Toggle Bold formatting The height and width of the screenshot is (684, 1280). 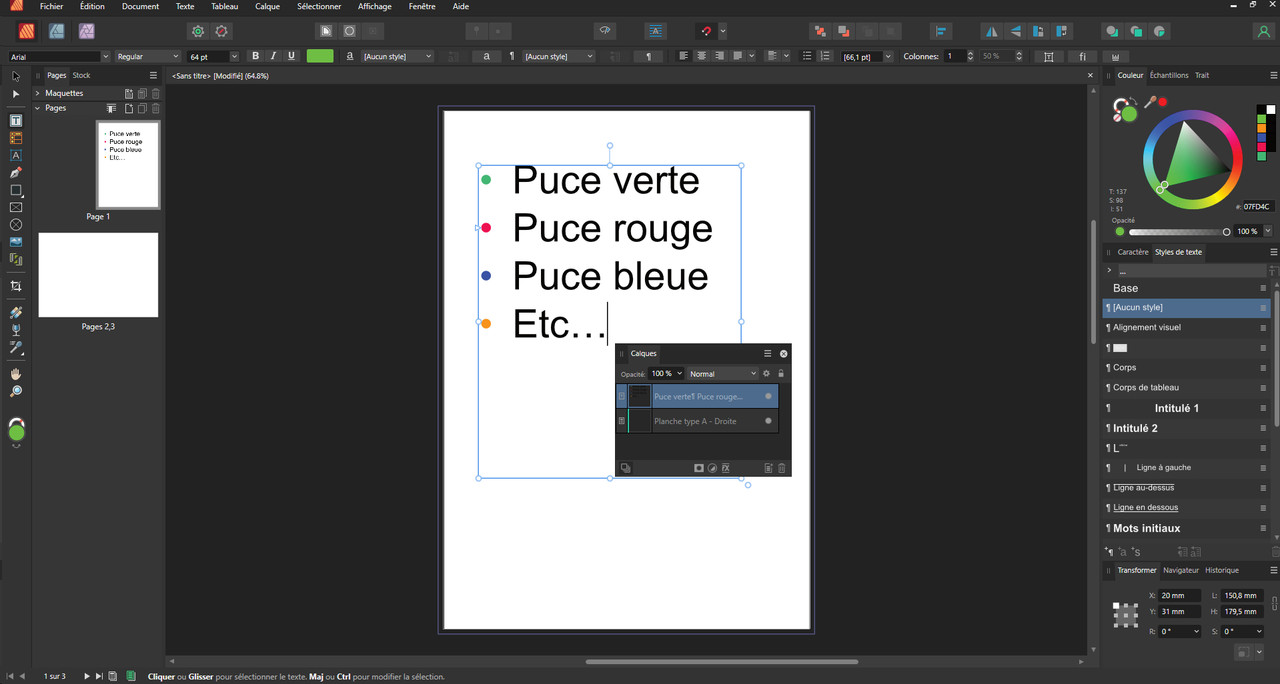[x=255, y=56]
